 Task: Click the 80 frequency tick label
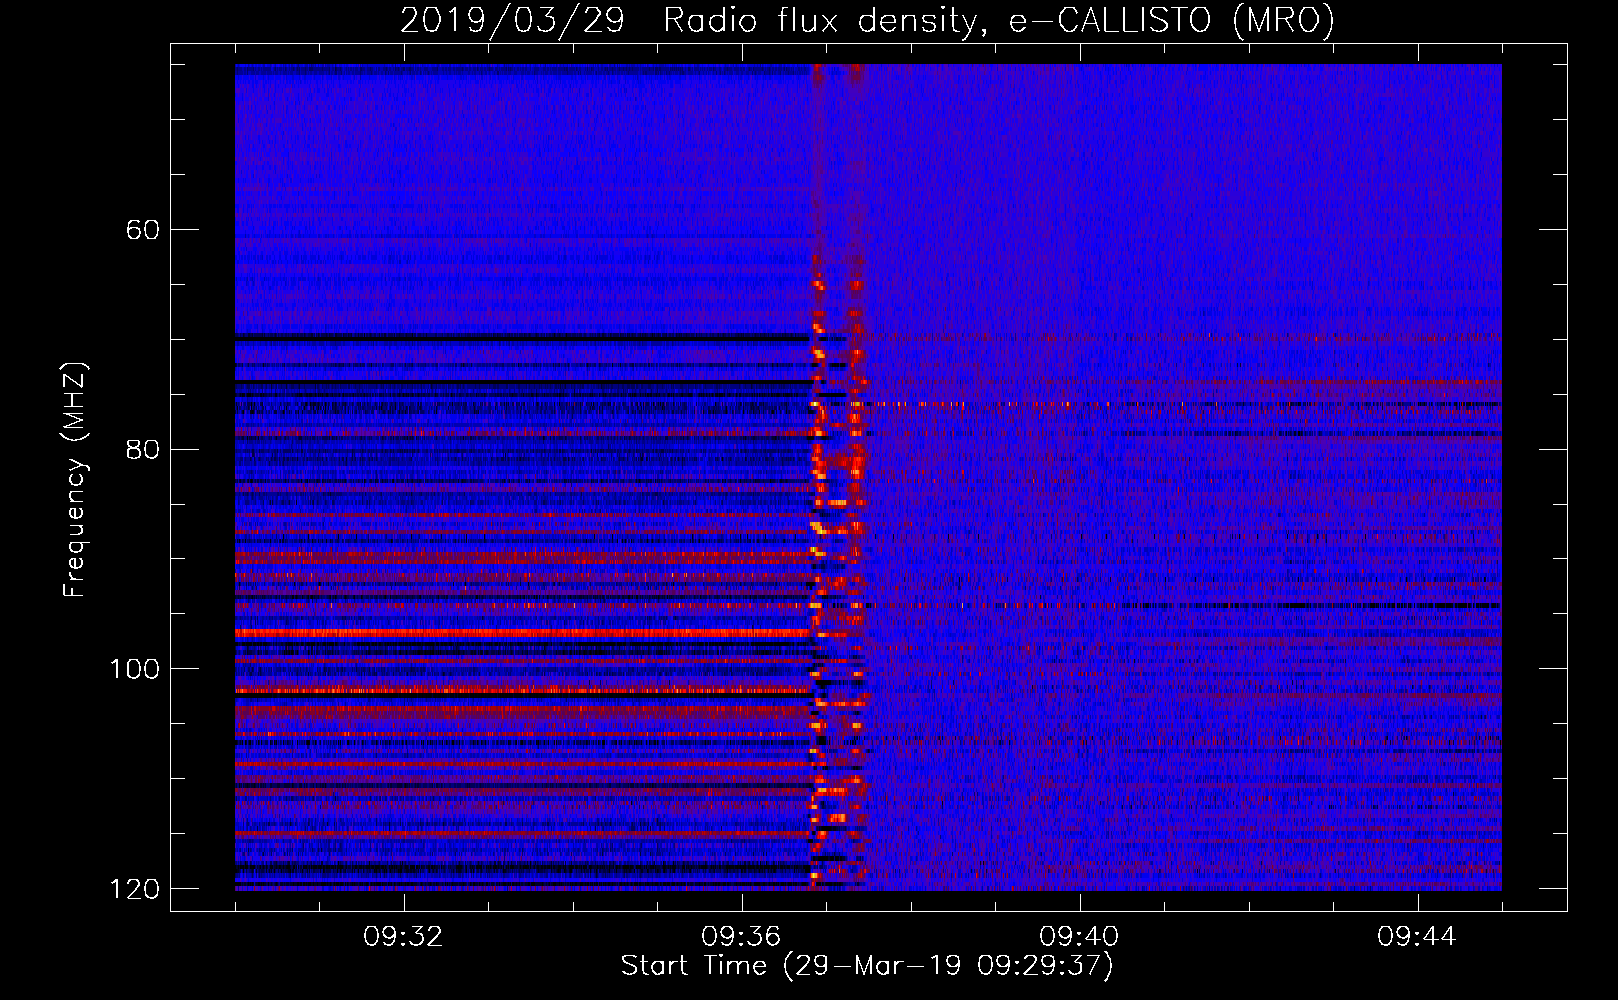coord(142,449)
